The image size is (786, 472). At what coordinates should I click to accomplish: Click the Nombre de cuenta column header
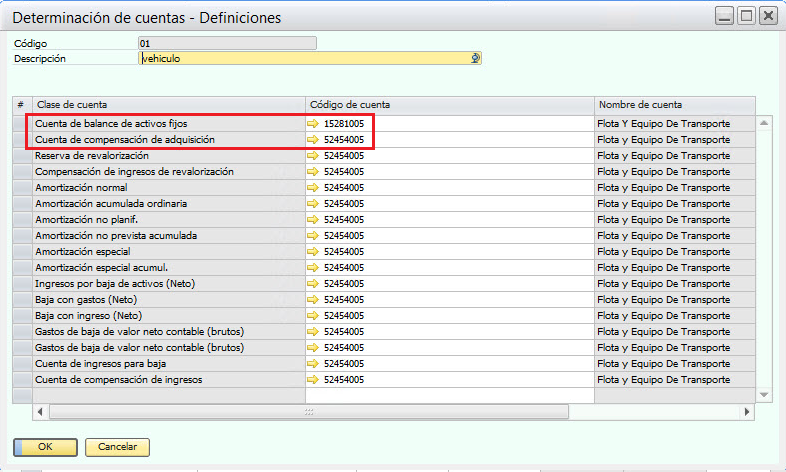675,105
